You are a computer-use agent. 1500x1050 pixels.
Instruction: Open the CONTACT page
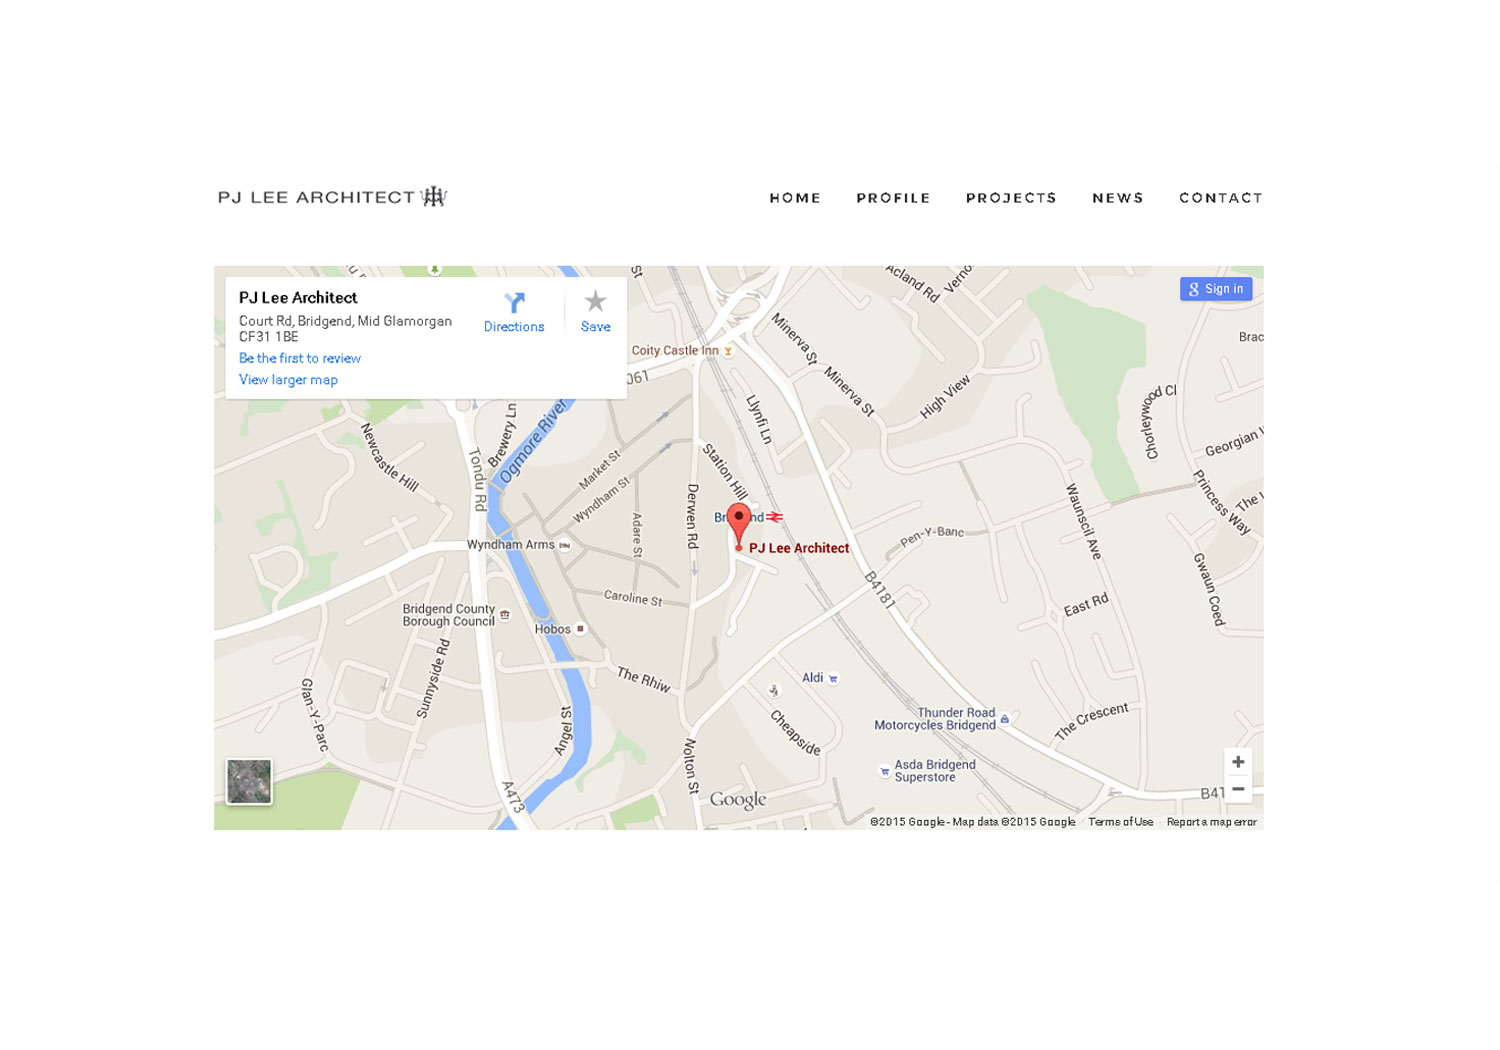[1221, 198]
